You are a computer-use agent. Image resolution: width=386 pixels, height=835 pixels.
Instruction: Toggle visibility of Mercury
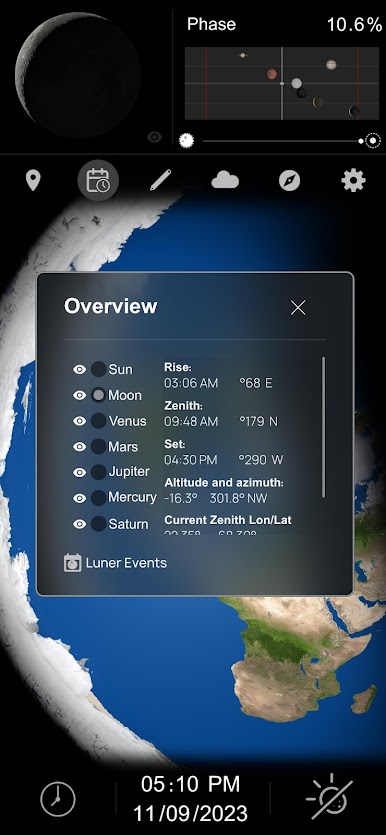pos(79,498)
